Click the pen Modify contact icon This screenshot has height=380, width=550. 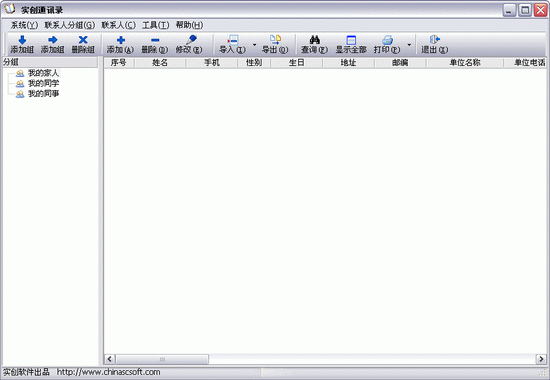coord(192,40)
